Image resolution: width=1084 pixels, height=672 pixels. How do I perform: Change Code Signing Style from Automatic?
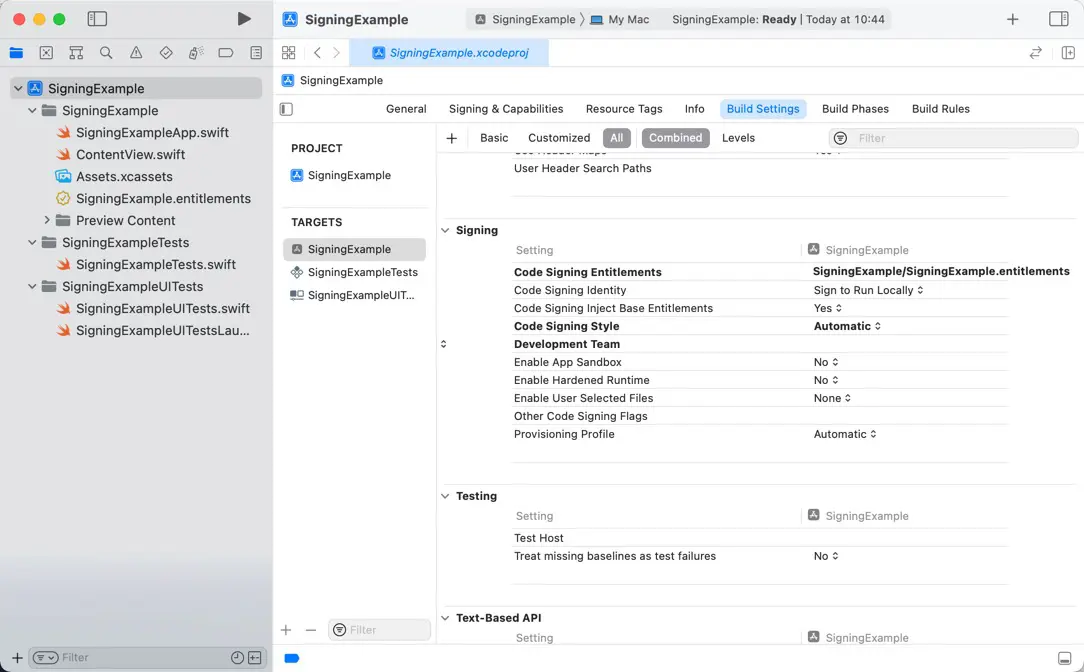[x=847, y=326]
